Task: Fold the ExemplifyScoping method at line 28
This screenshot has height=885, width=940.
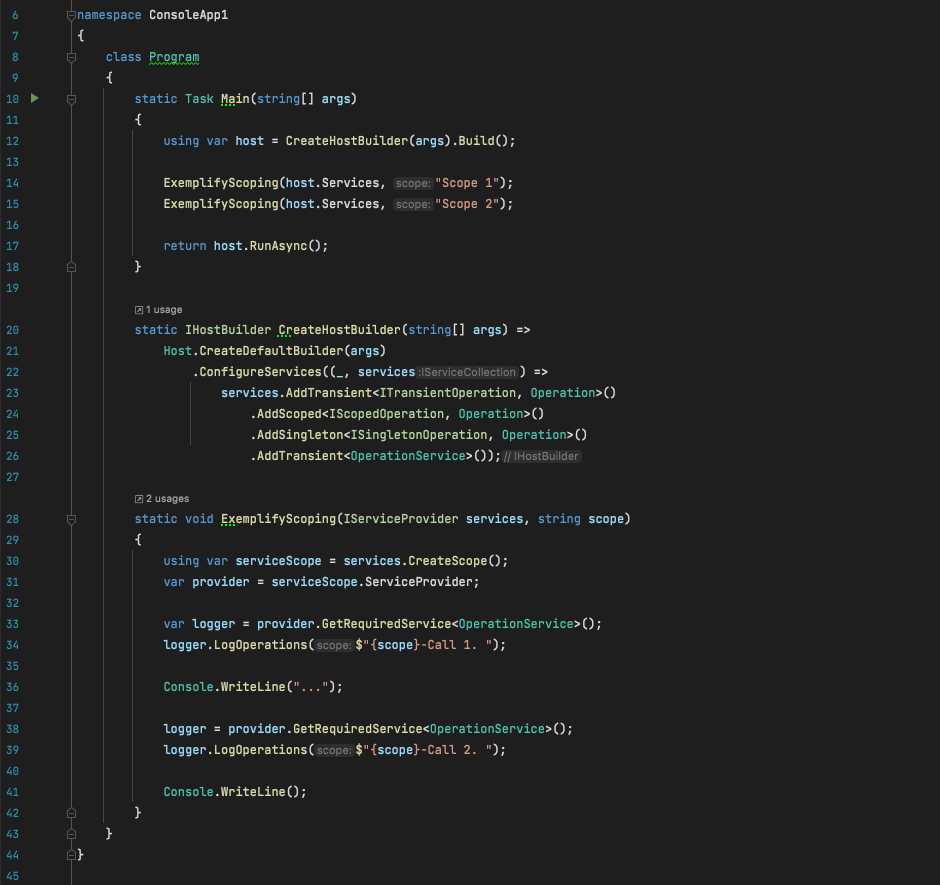Action: pyautogui.click(x=71, y=519)
